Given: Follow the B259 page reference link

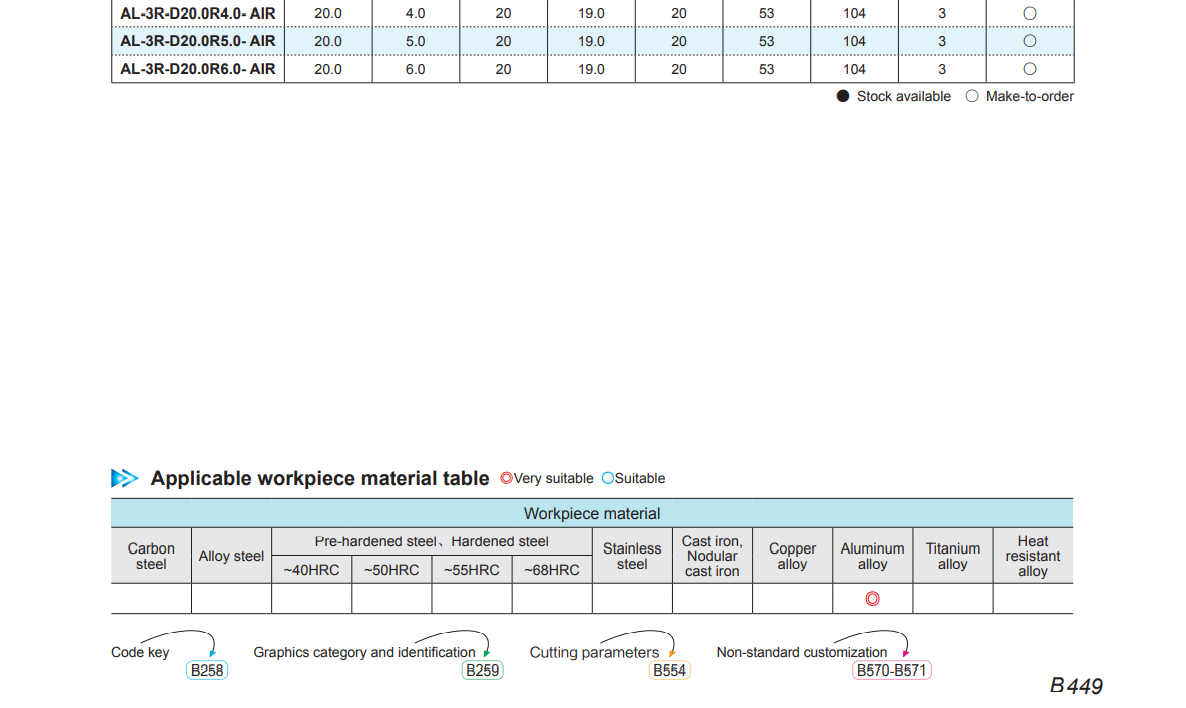Looking at the screenshot, I should click(x=483, y=671).
